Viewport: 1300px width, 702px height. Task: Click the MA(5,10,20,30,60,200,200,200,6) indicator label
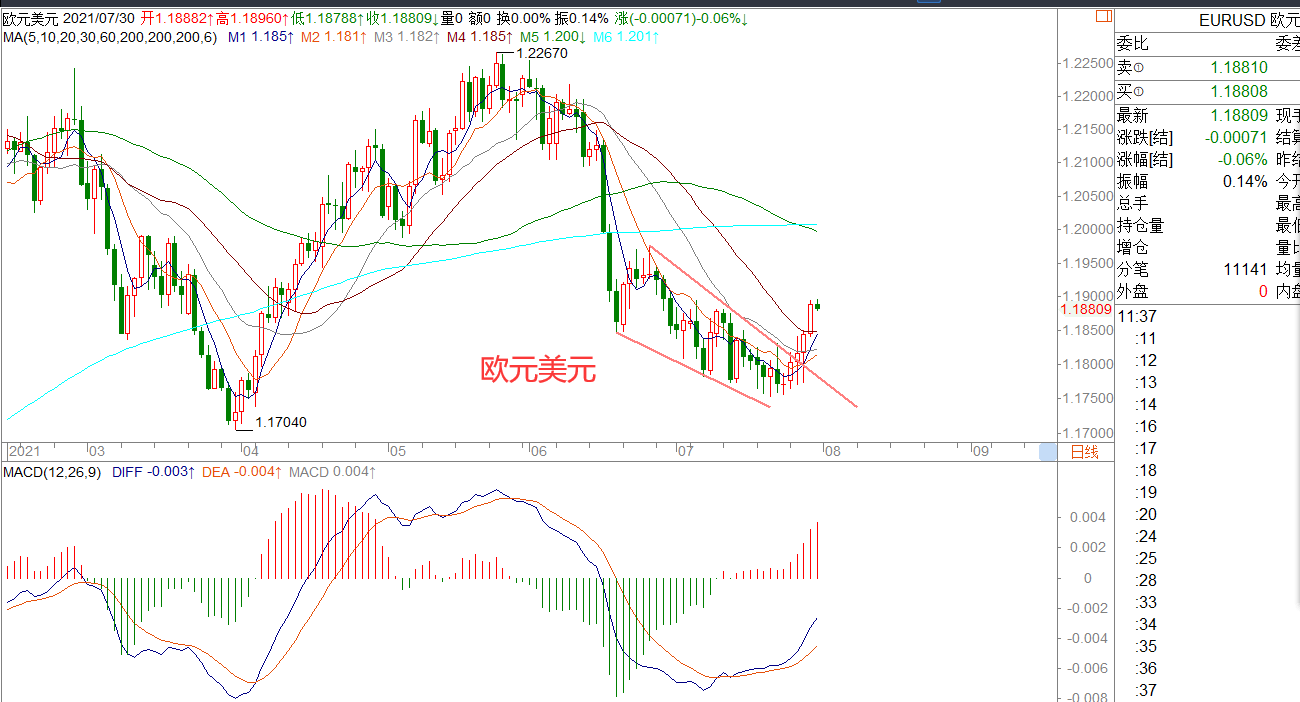pyautogui.click(x=109, y=36)
